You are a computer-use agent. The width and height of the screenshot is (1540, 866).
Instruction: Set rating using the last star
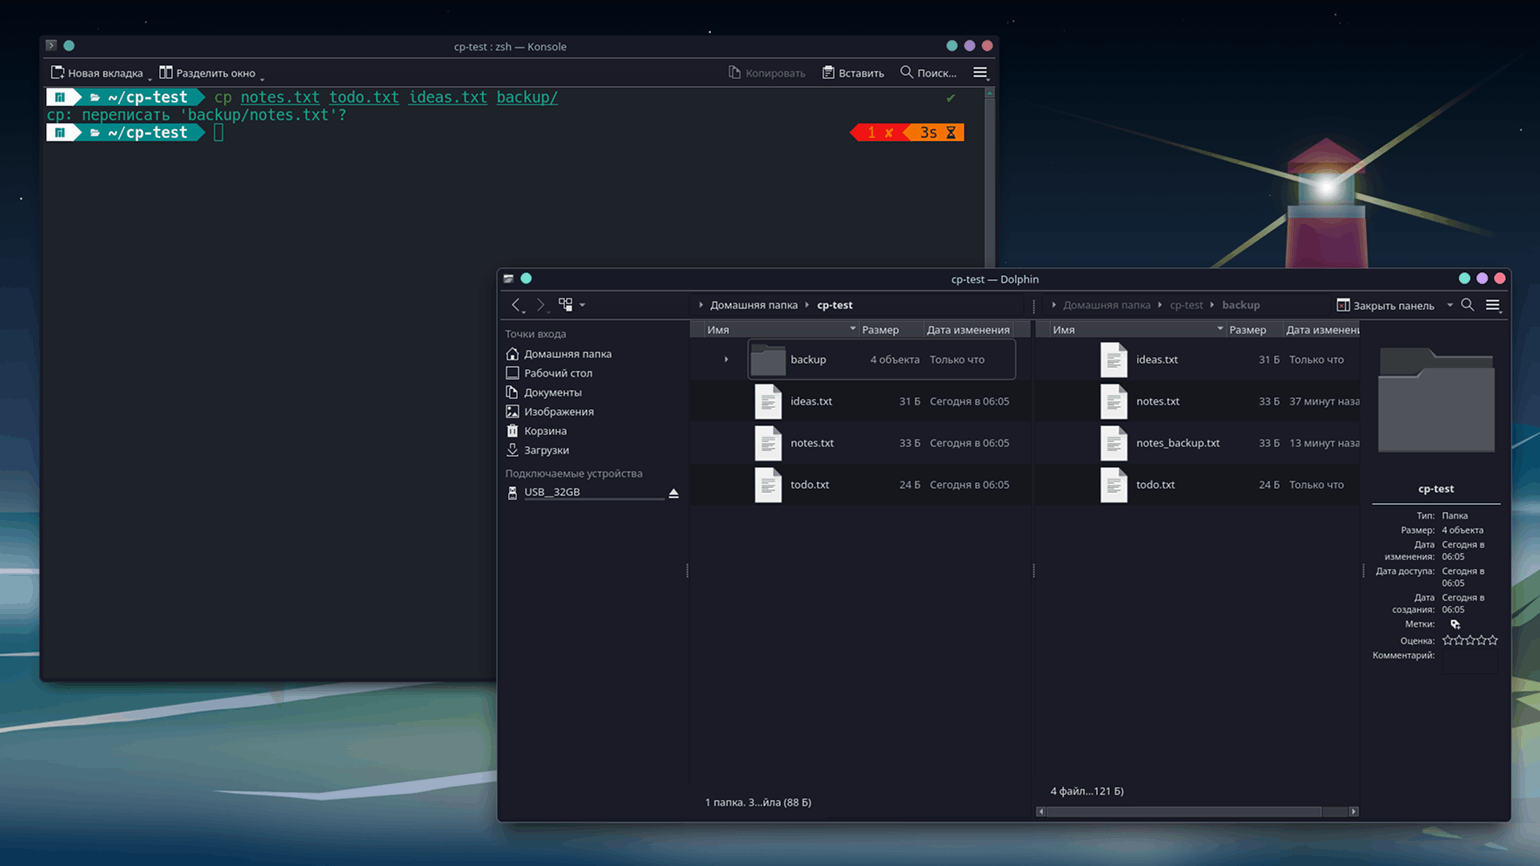(1493, 640)
